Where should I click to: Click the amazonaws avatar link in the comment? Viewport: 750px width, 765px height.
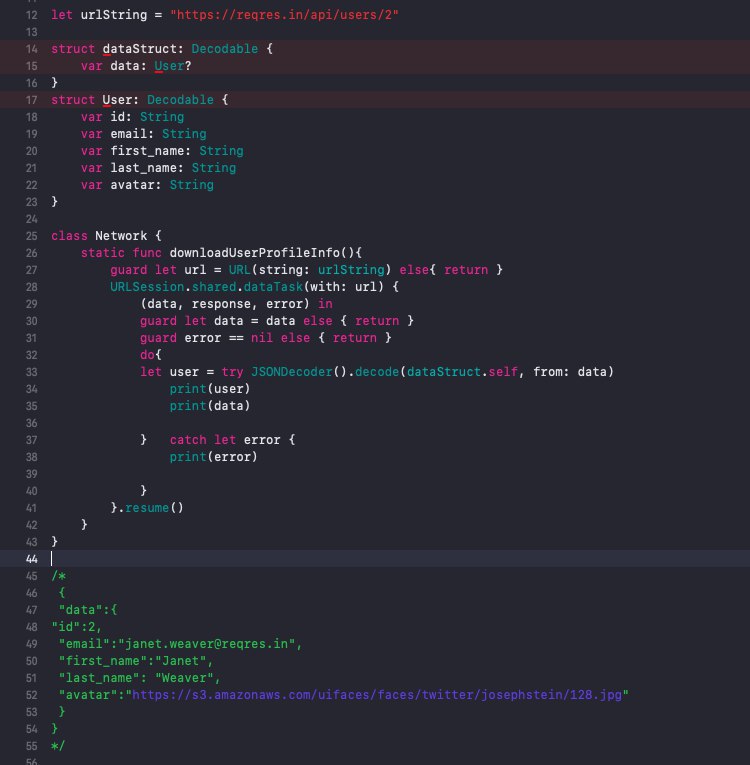tap(377, 695)
